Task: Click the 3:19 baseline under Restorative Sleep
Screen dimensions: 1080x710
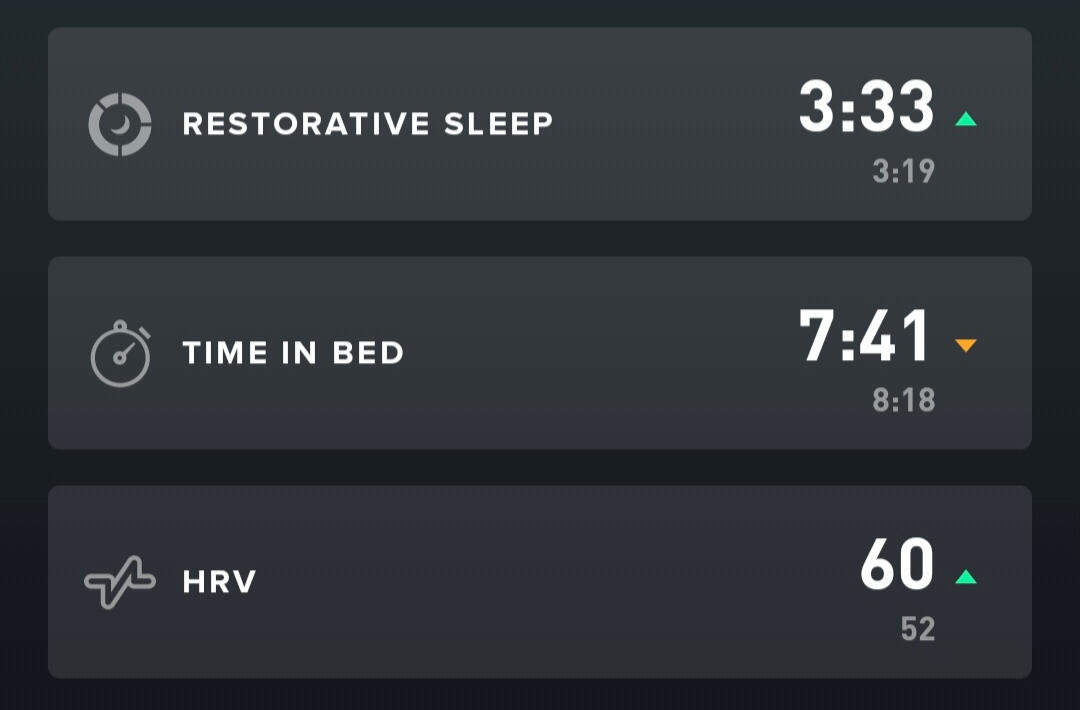Action: 903,172
